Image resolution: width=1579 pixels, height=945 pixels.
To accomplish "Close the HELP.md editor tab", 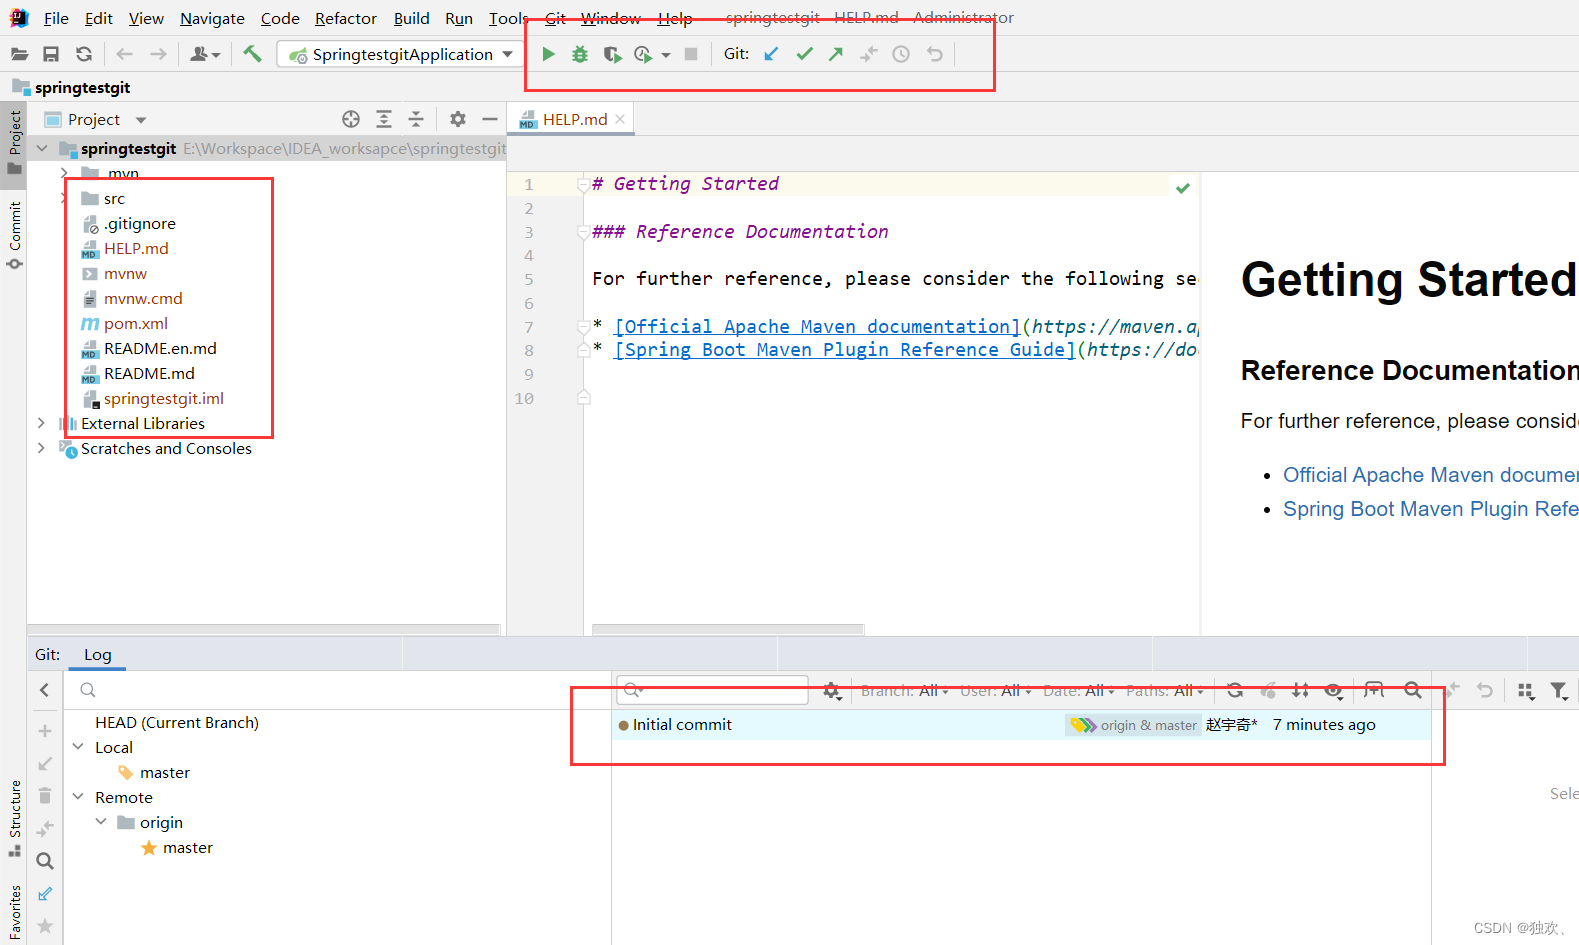I will pyautogui.click(x=620, y=119).
